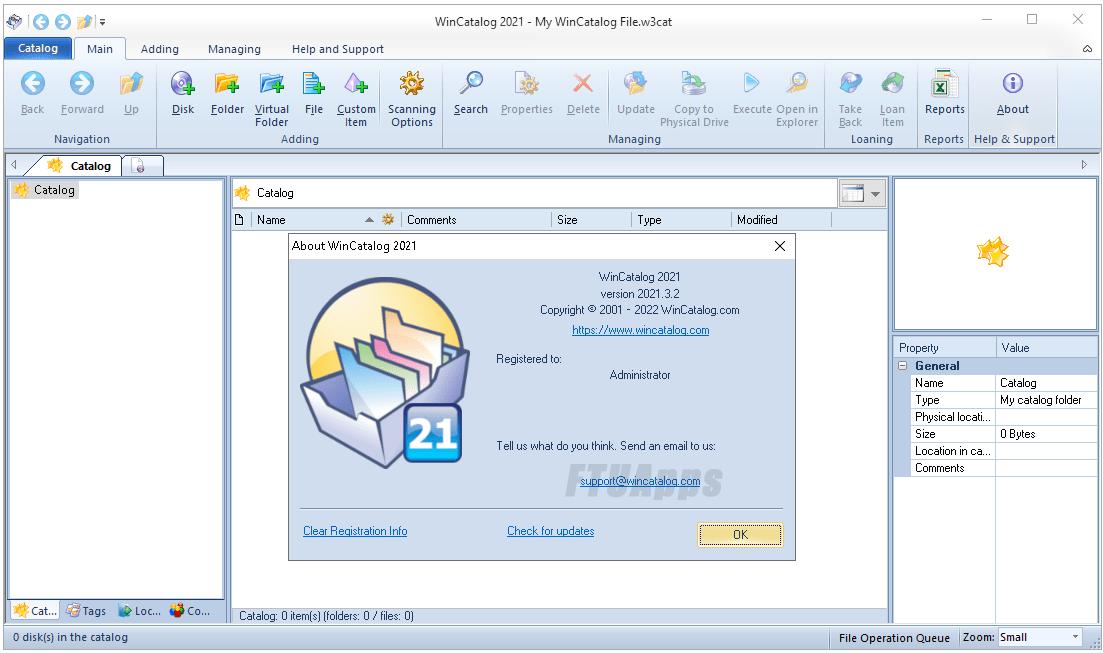The image size is (1103, 653).
Task: Open File Operation Queue in status bar
Action: (x=894, y=638)
